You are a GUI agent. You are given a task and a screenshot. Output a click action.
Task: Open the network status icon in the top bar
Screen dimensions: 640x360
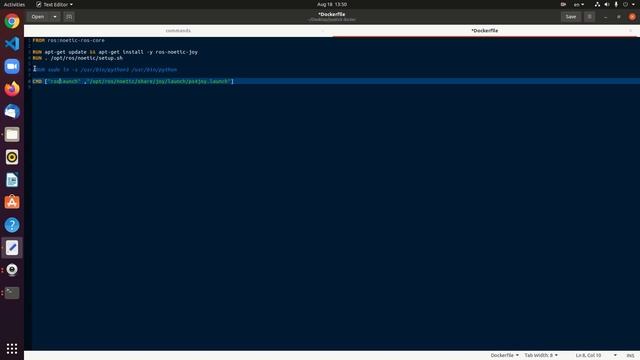tap(597, 4)
